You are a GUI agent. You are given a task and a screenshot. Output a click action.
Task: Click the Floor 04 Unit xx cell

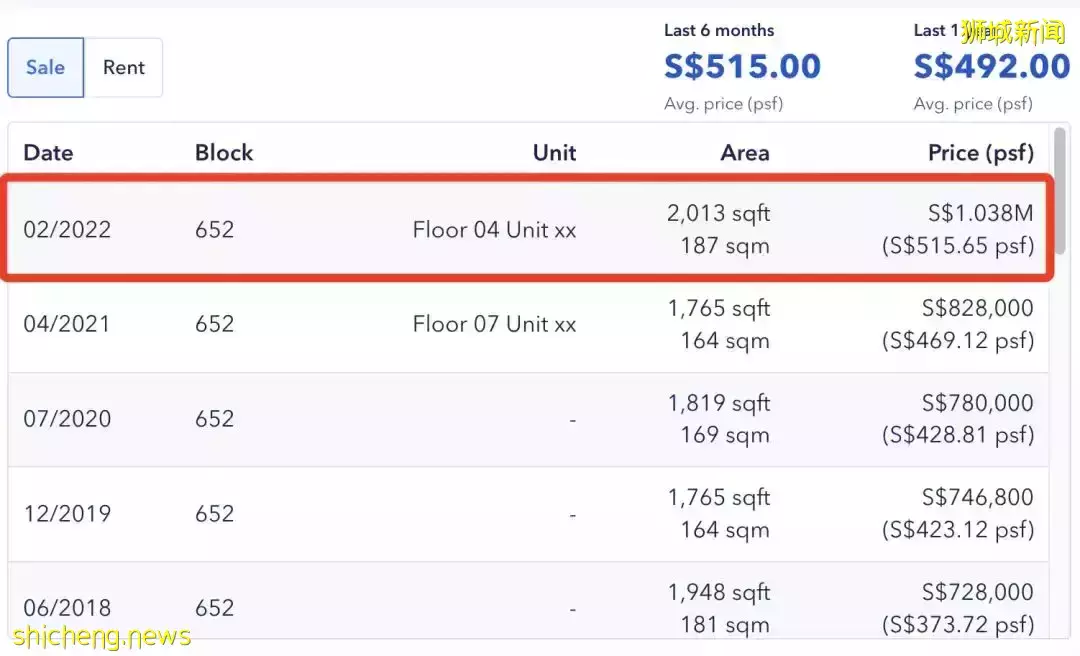pos(494,230)
